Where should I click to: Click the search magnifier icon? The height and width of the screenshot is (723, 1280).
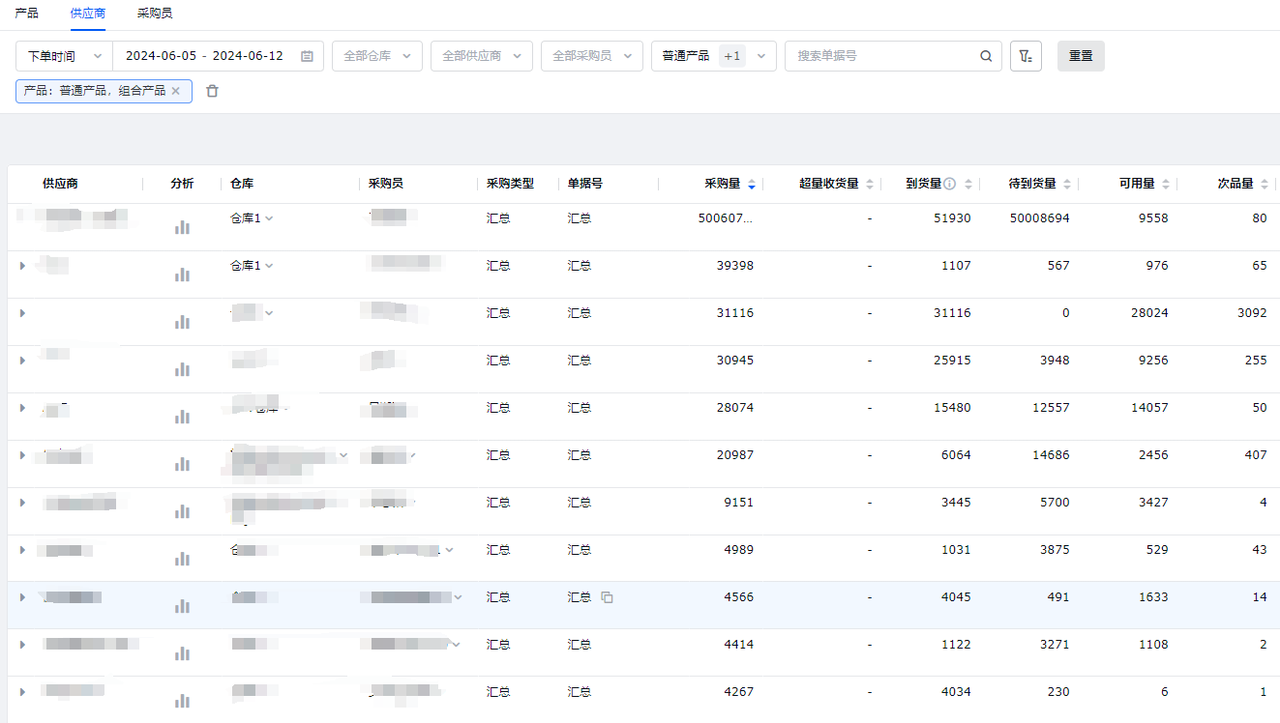point(986,56)
